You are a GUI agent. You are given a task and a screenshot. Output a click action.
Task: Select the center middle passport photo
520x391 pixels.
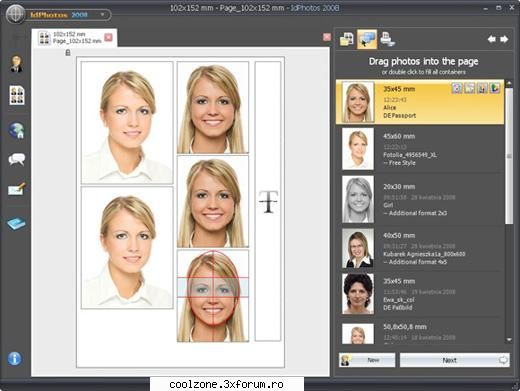(213, 201)
